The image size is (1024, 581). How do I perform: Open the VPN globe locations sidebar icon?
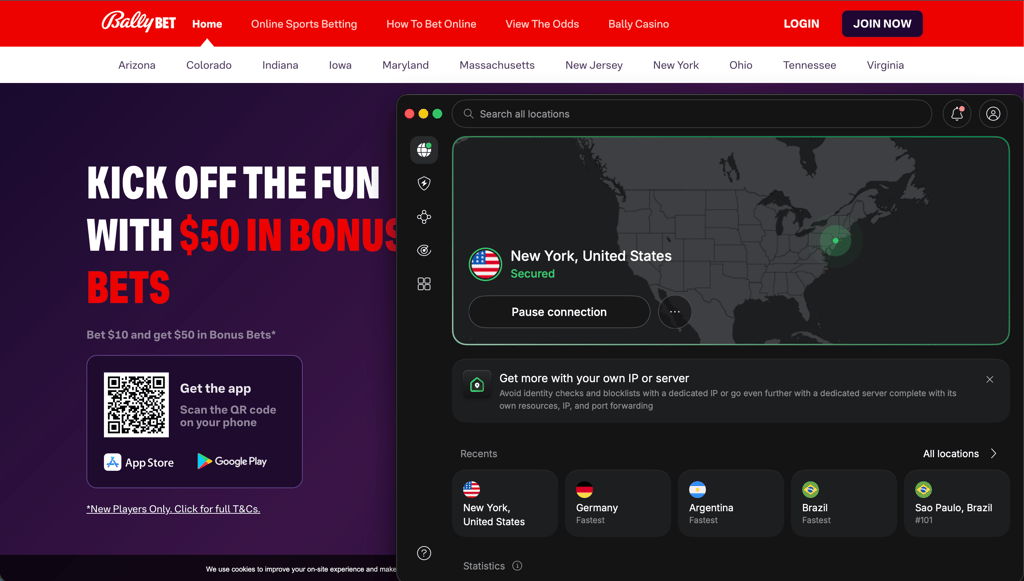[x=424, y=150]
